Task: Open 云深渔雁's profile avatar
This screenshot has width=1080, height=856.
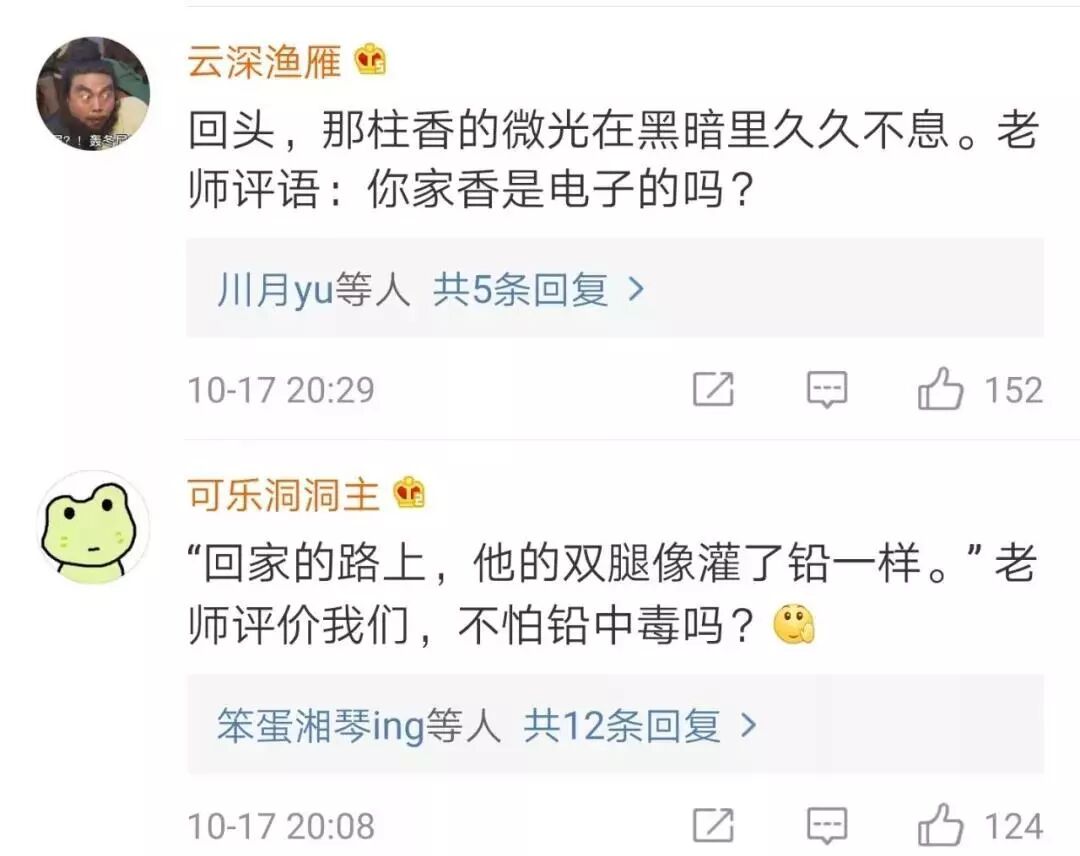Action: [x=93, y=94]
